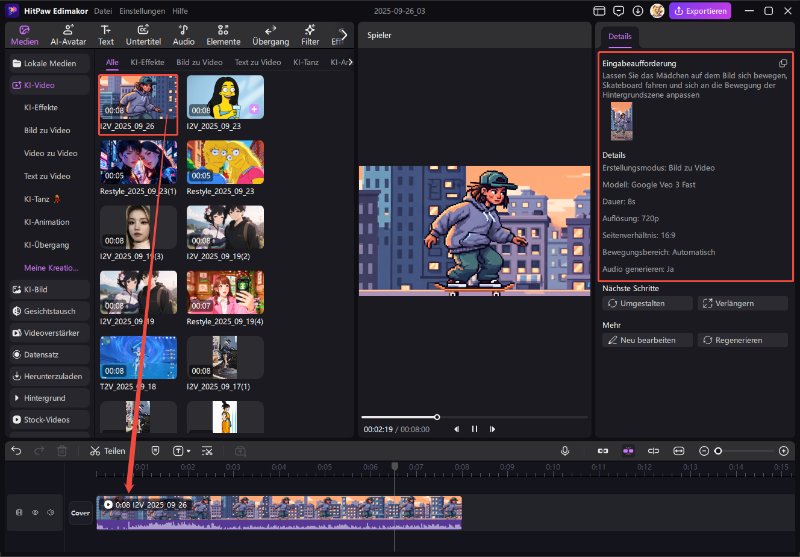Select the I2V_2025_09_26 thumbnail
800x557 pixels.
138,97
